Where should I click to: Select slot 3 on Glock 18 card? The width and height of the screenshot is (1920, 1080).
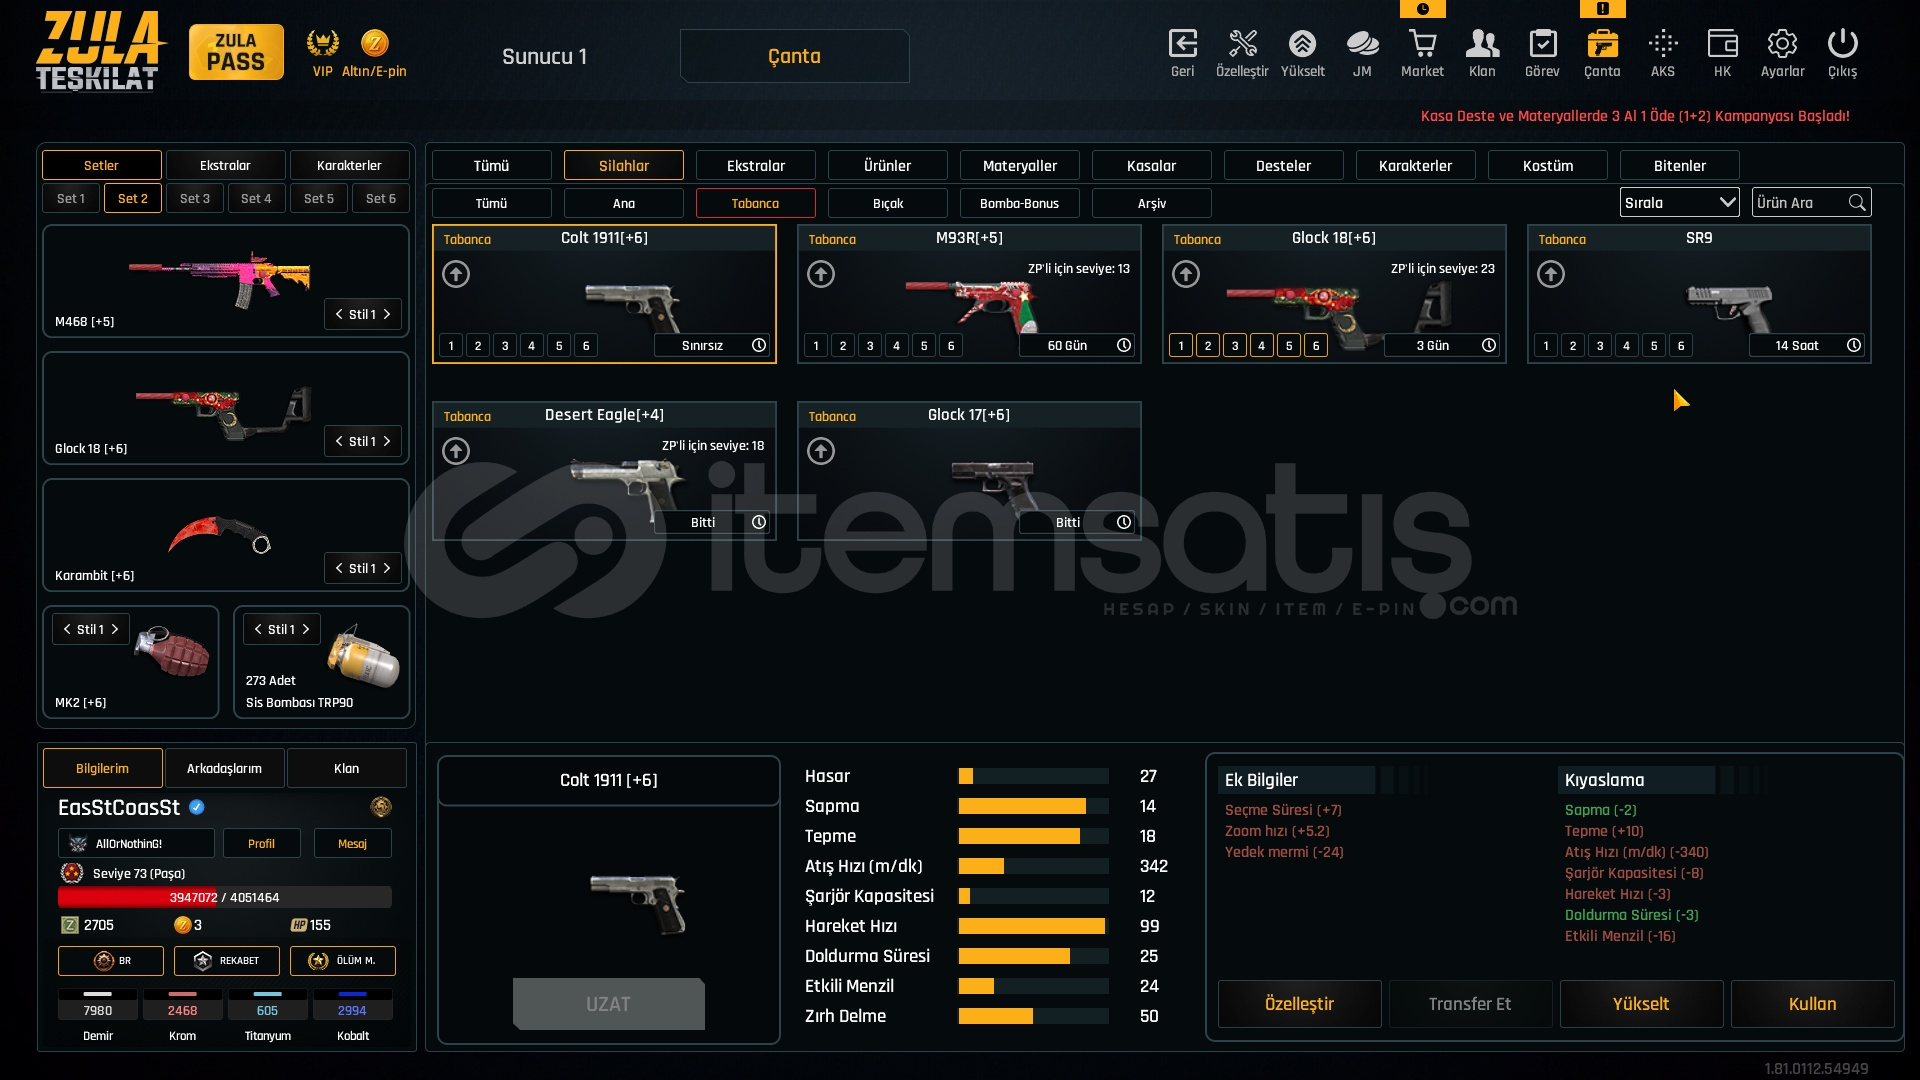pyautogui.click(x=1235, y=346)
